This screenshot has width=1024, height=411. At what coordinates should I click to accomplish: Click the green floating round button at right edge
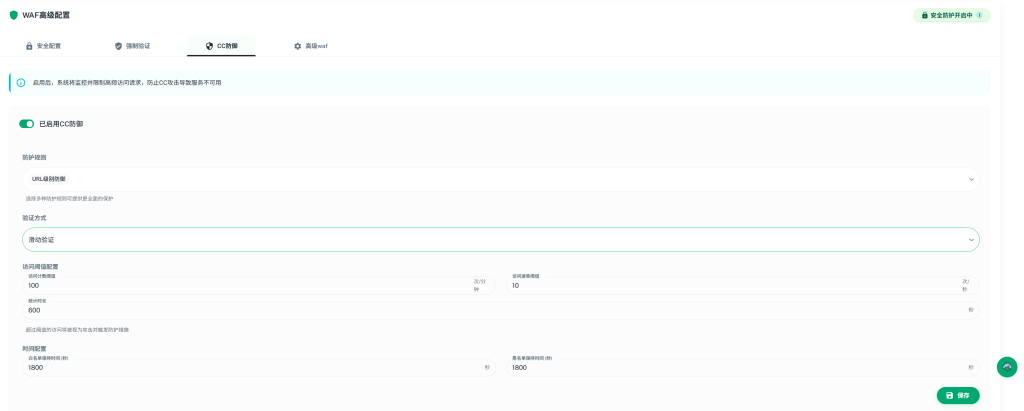tap(1007, 367)
